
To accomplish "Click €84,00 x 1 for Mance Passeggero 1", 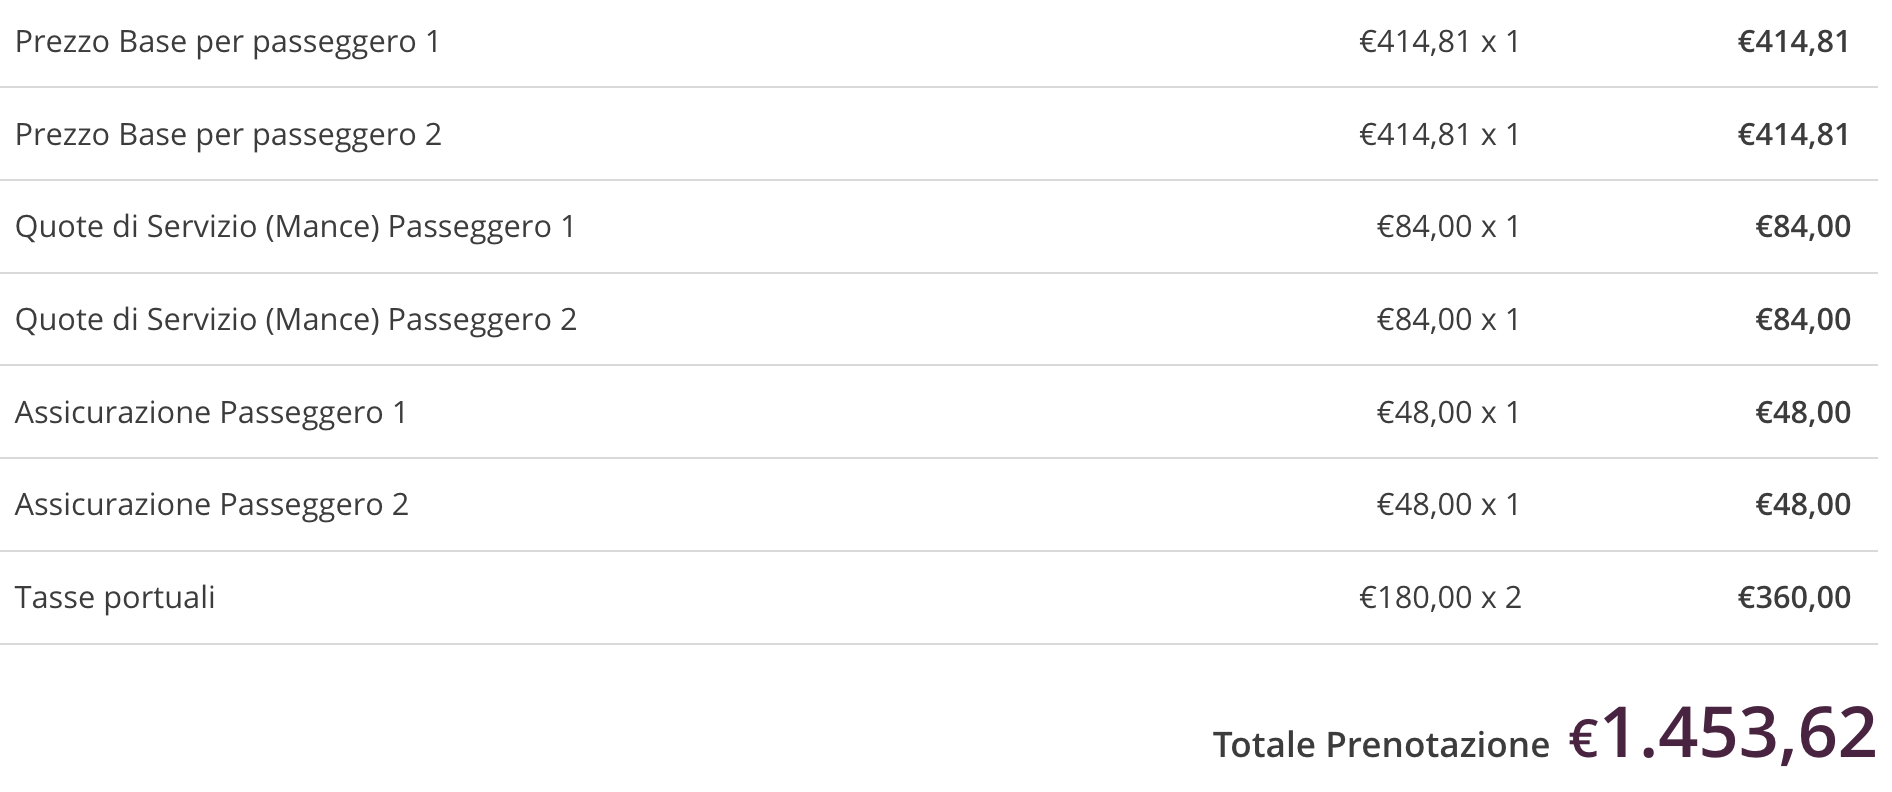I will (1449, 227).
